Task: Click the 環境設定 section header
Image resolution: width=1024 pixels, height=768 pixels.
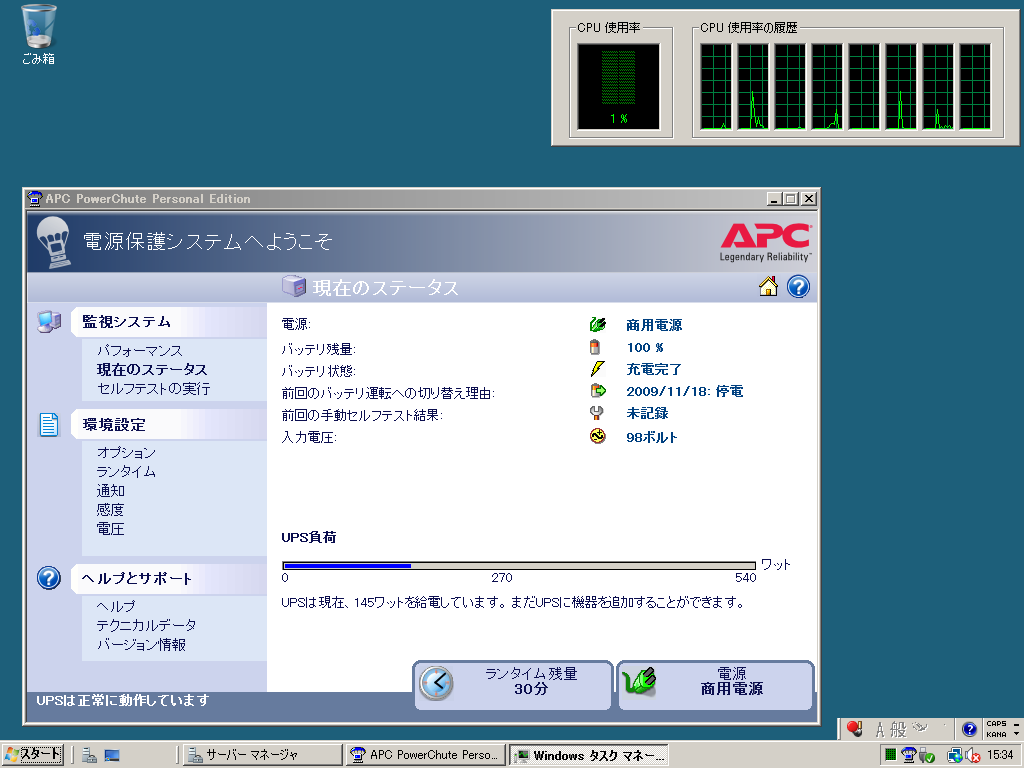Action: coord(168,424)
